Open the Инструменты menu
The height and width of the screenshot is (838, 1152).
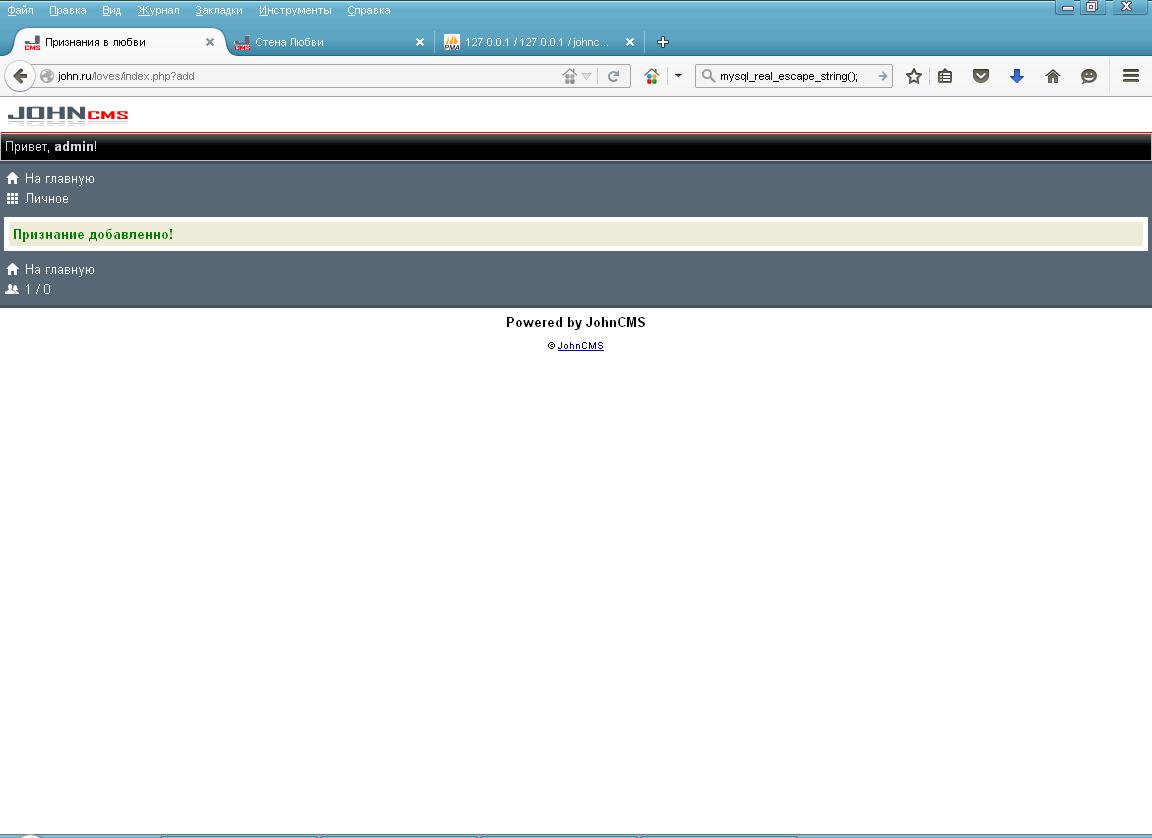(x=295, y=10)
